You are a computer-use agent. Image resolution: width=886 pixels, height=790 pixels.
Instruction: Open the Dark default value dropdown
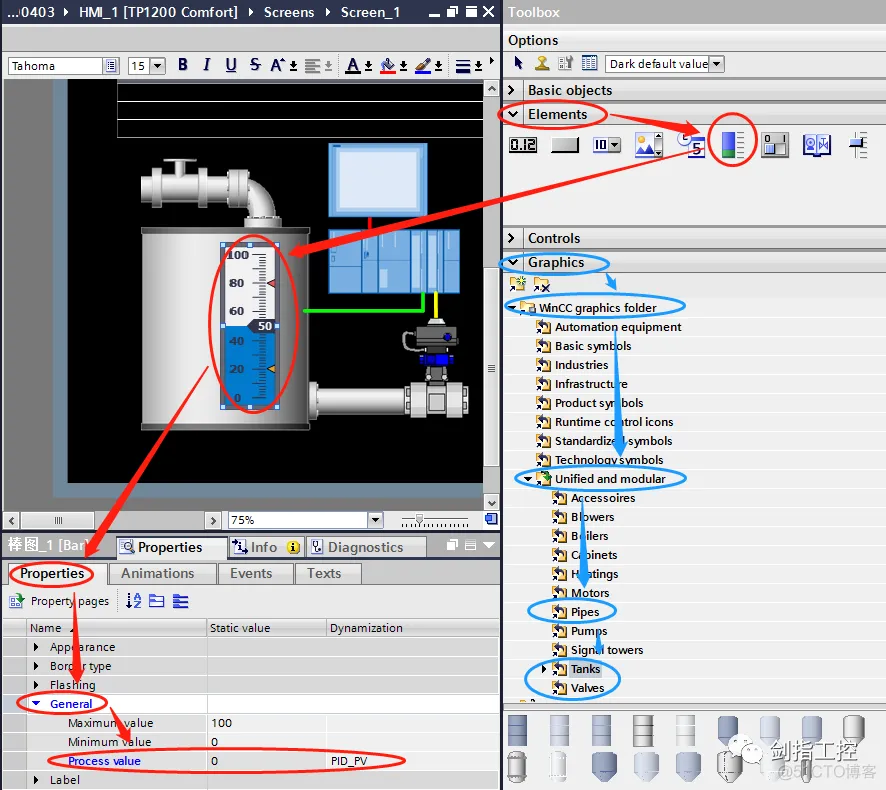coord(716,64)
